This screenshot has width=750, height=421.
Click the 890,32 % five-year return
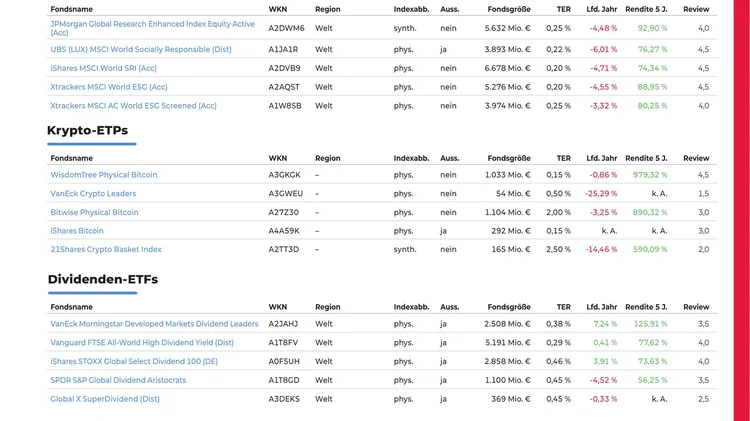point(650,212)
